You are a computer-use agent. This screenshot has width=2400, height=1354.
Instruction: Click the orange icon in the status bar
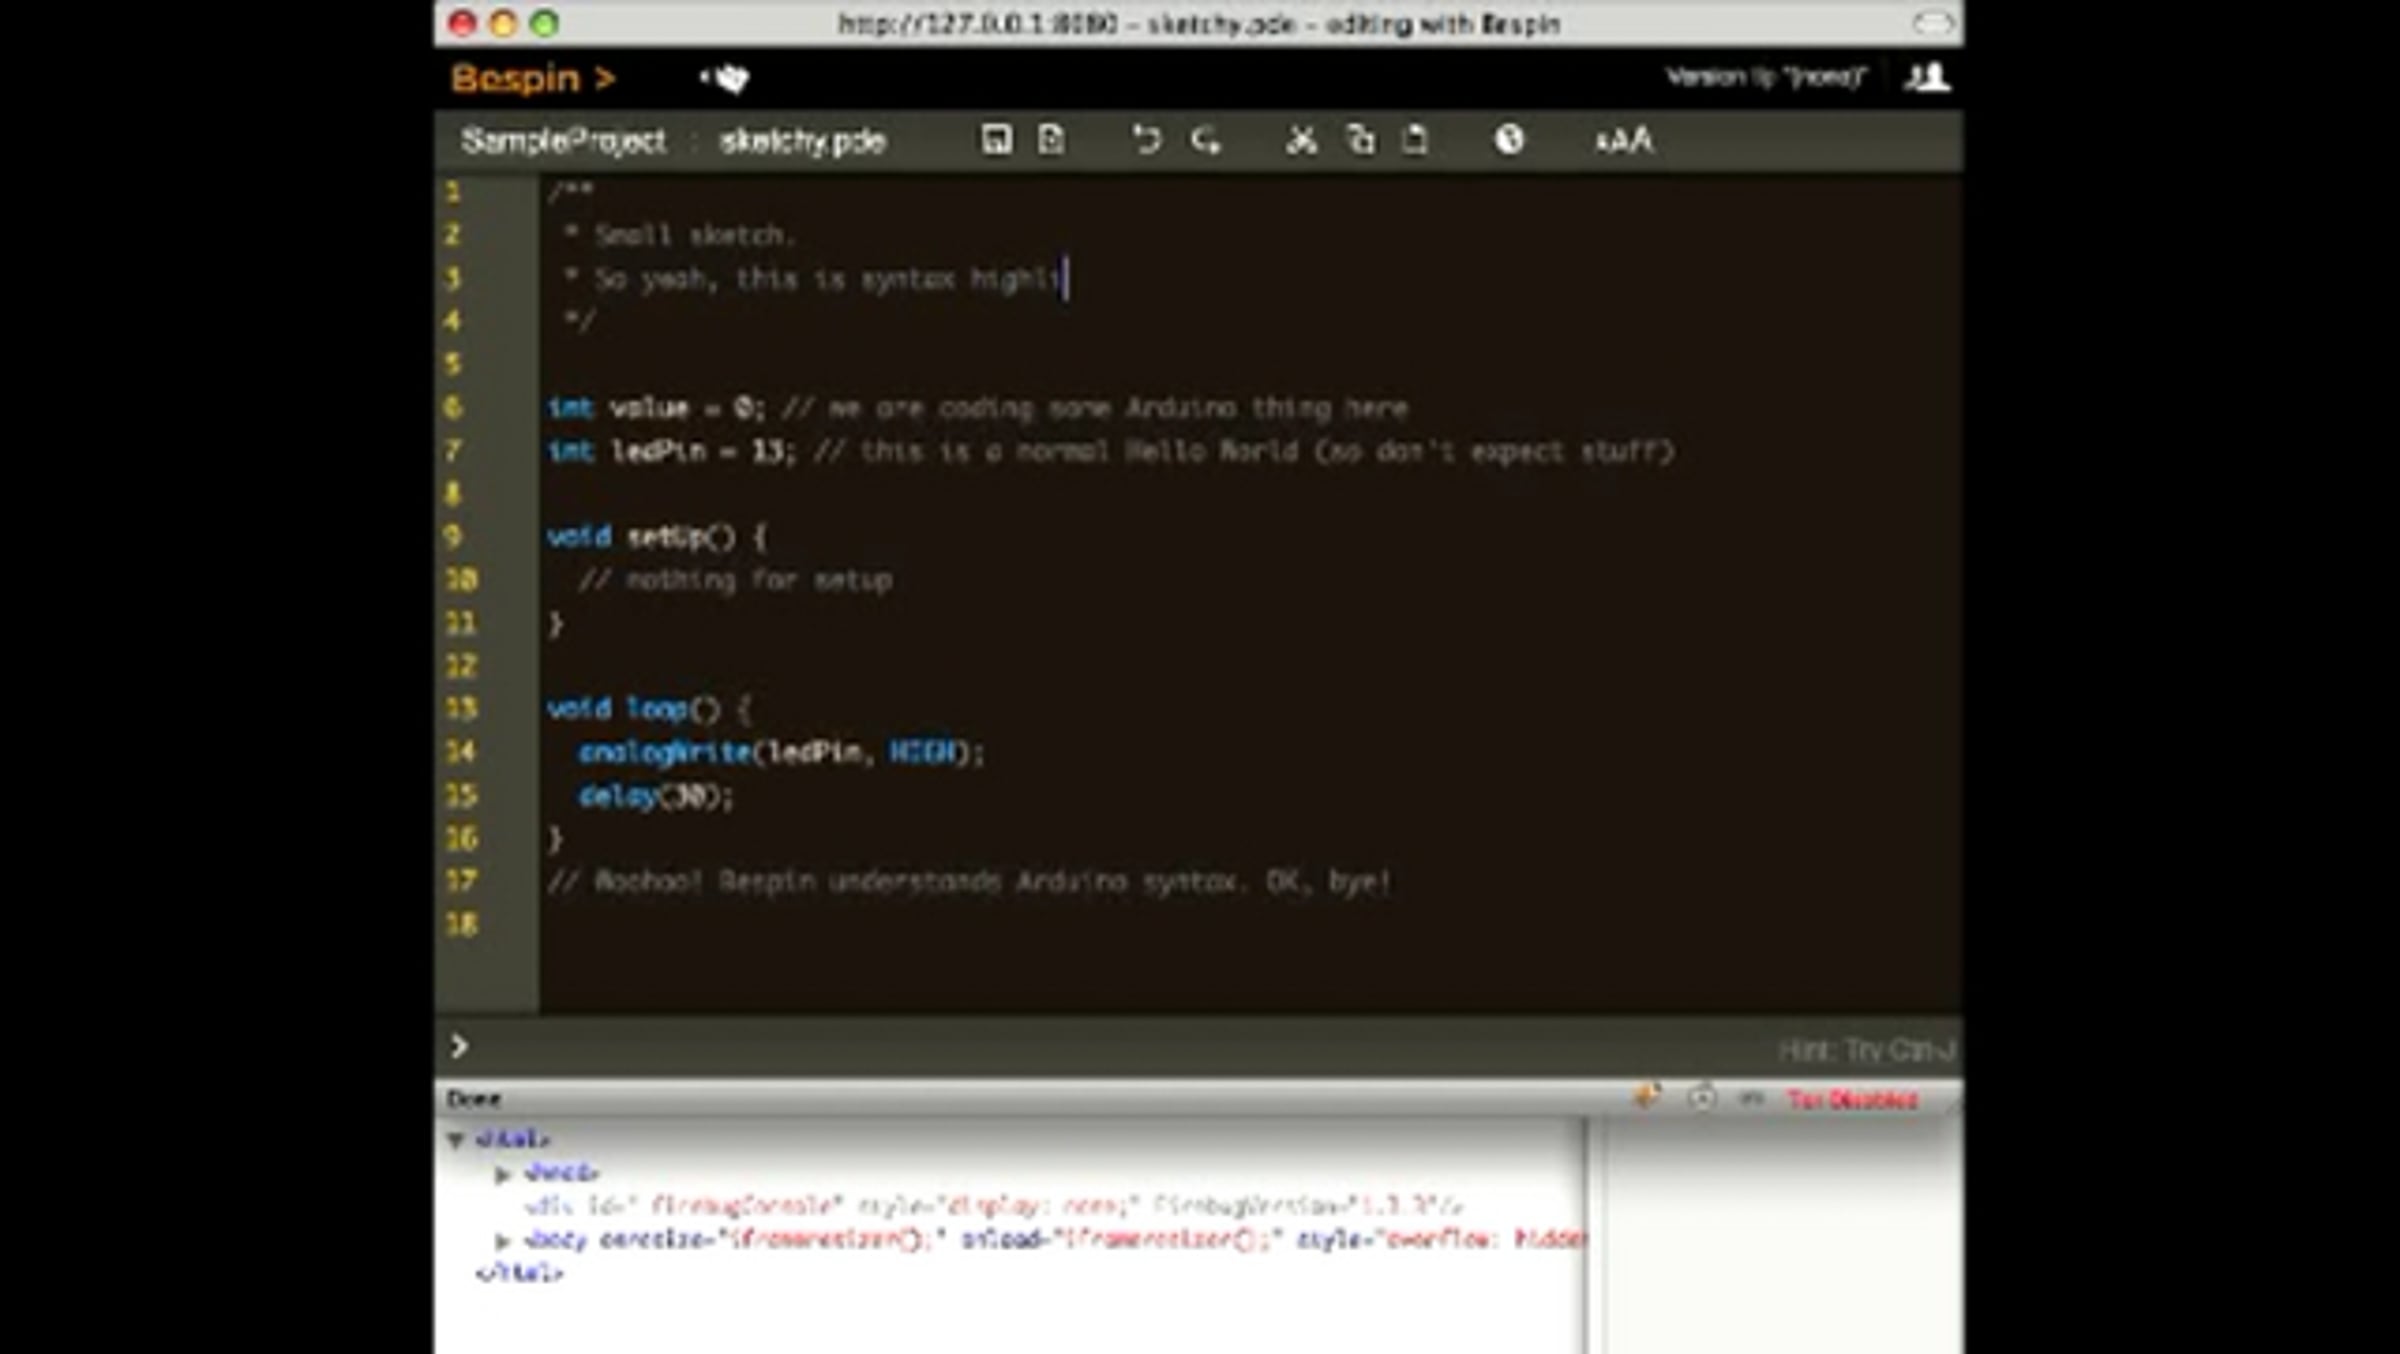tap(1647, 1098)
